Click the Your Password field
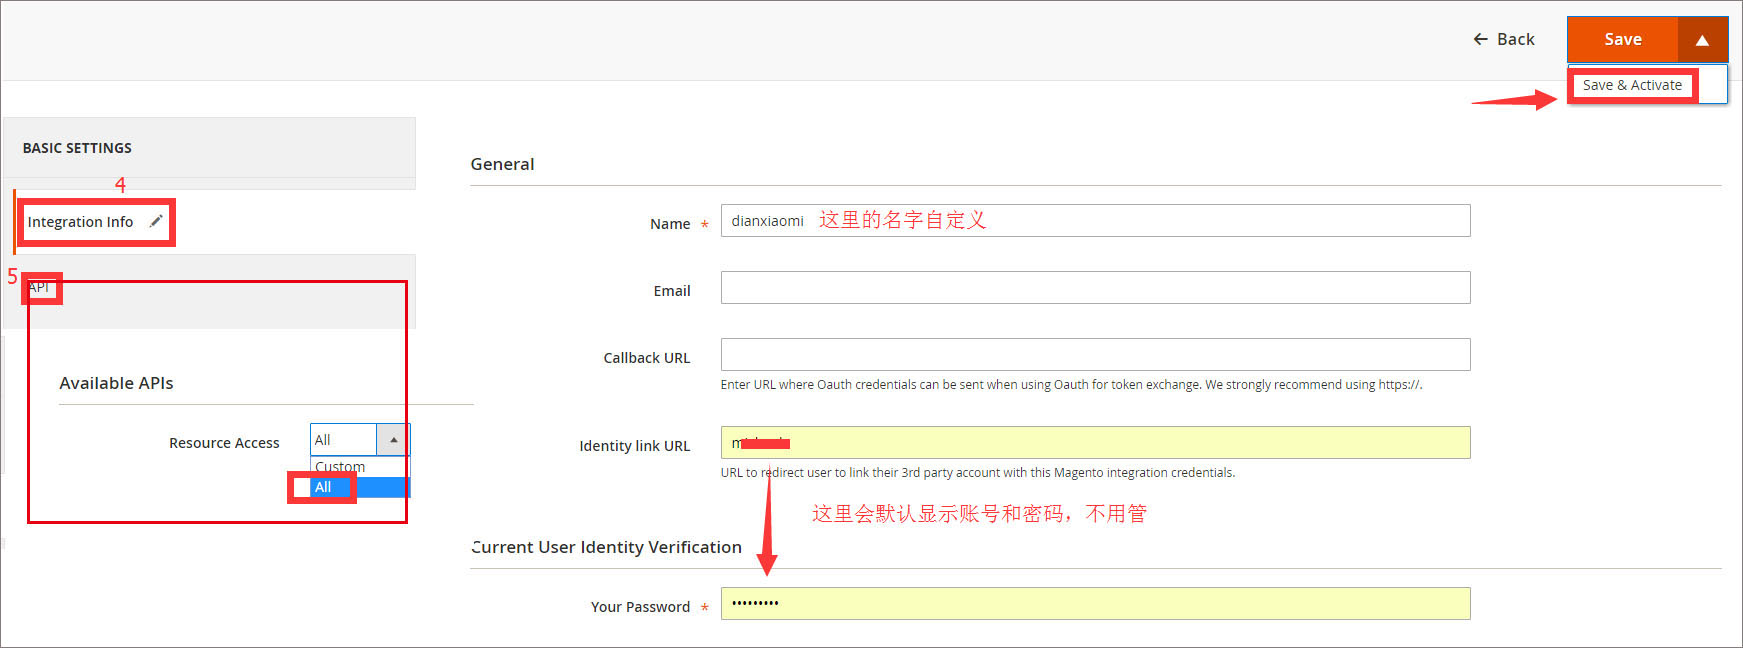 (1094, 604)
